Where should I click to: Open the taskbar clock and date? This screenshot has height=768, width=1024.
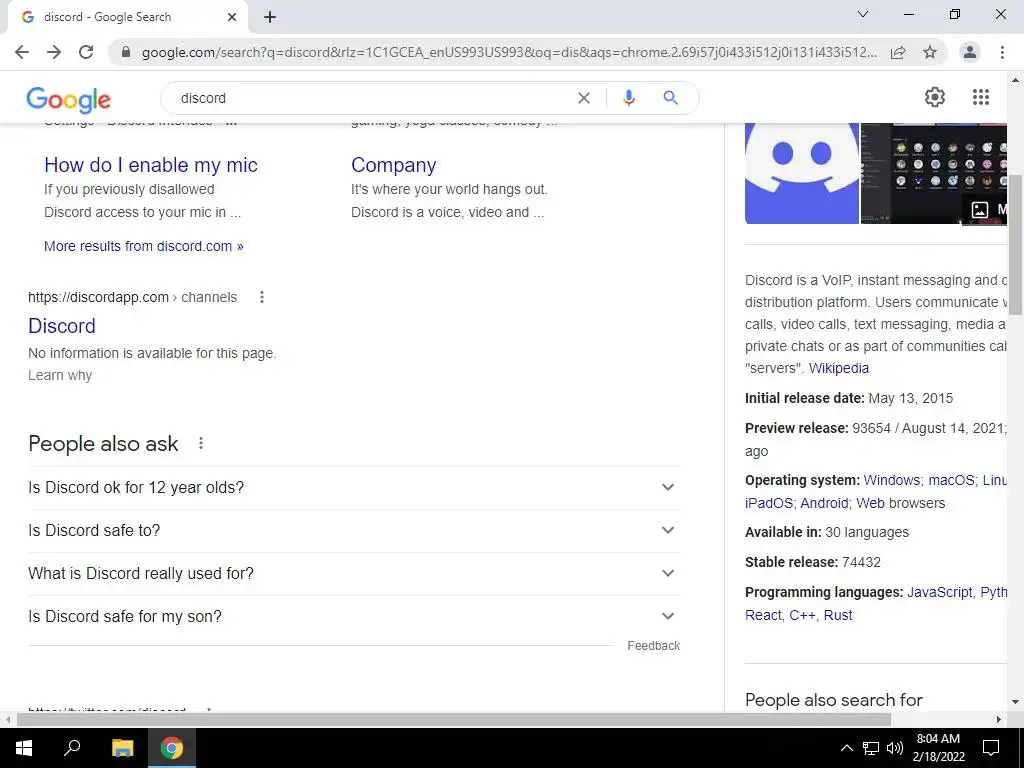938,748
